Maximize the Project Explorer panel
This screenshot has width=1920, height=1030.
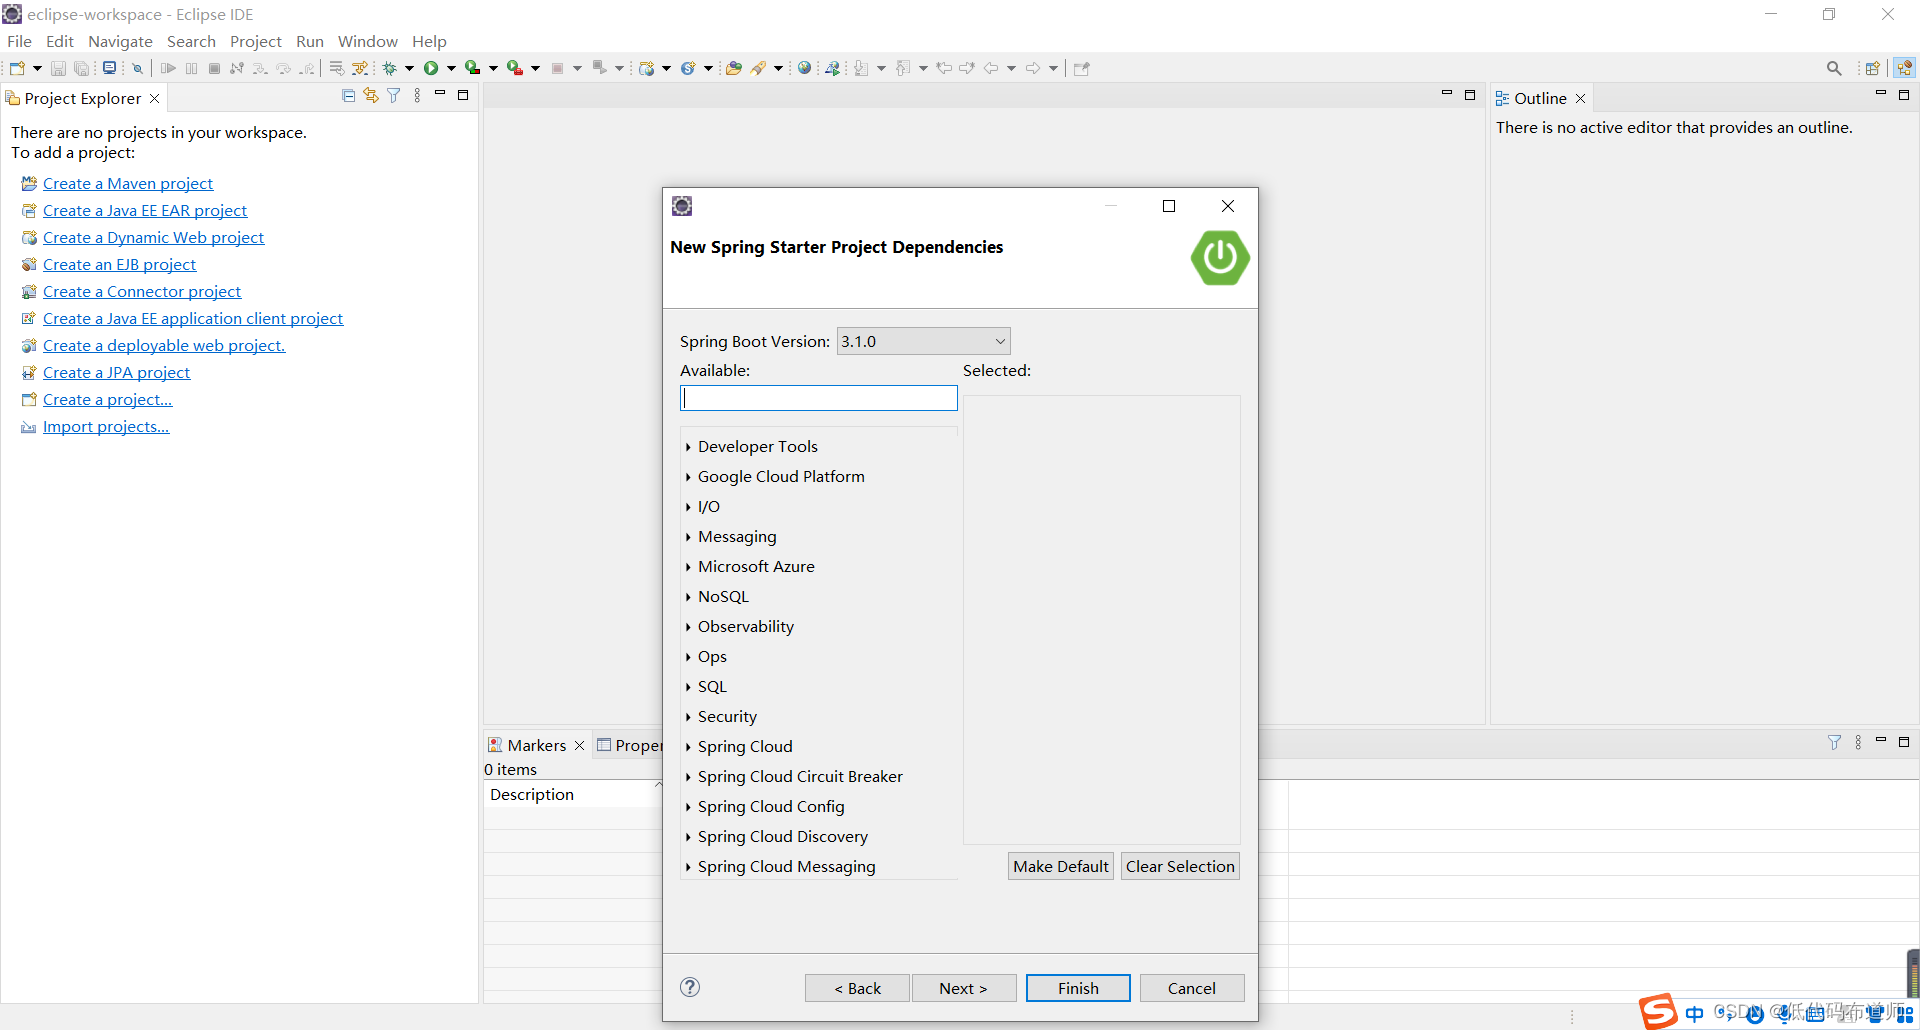pos(463,96)
